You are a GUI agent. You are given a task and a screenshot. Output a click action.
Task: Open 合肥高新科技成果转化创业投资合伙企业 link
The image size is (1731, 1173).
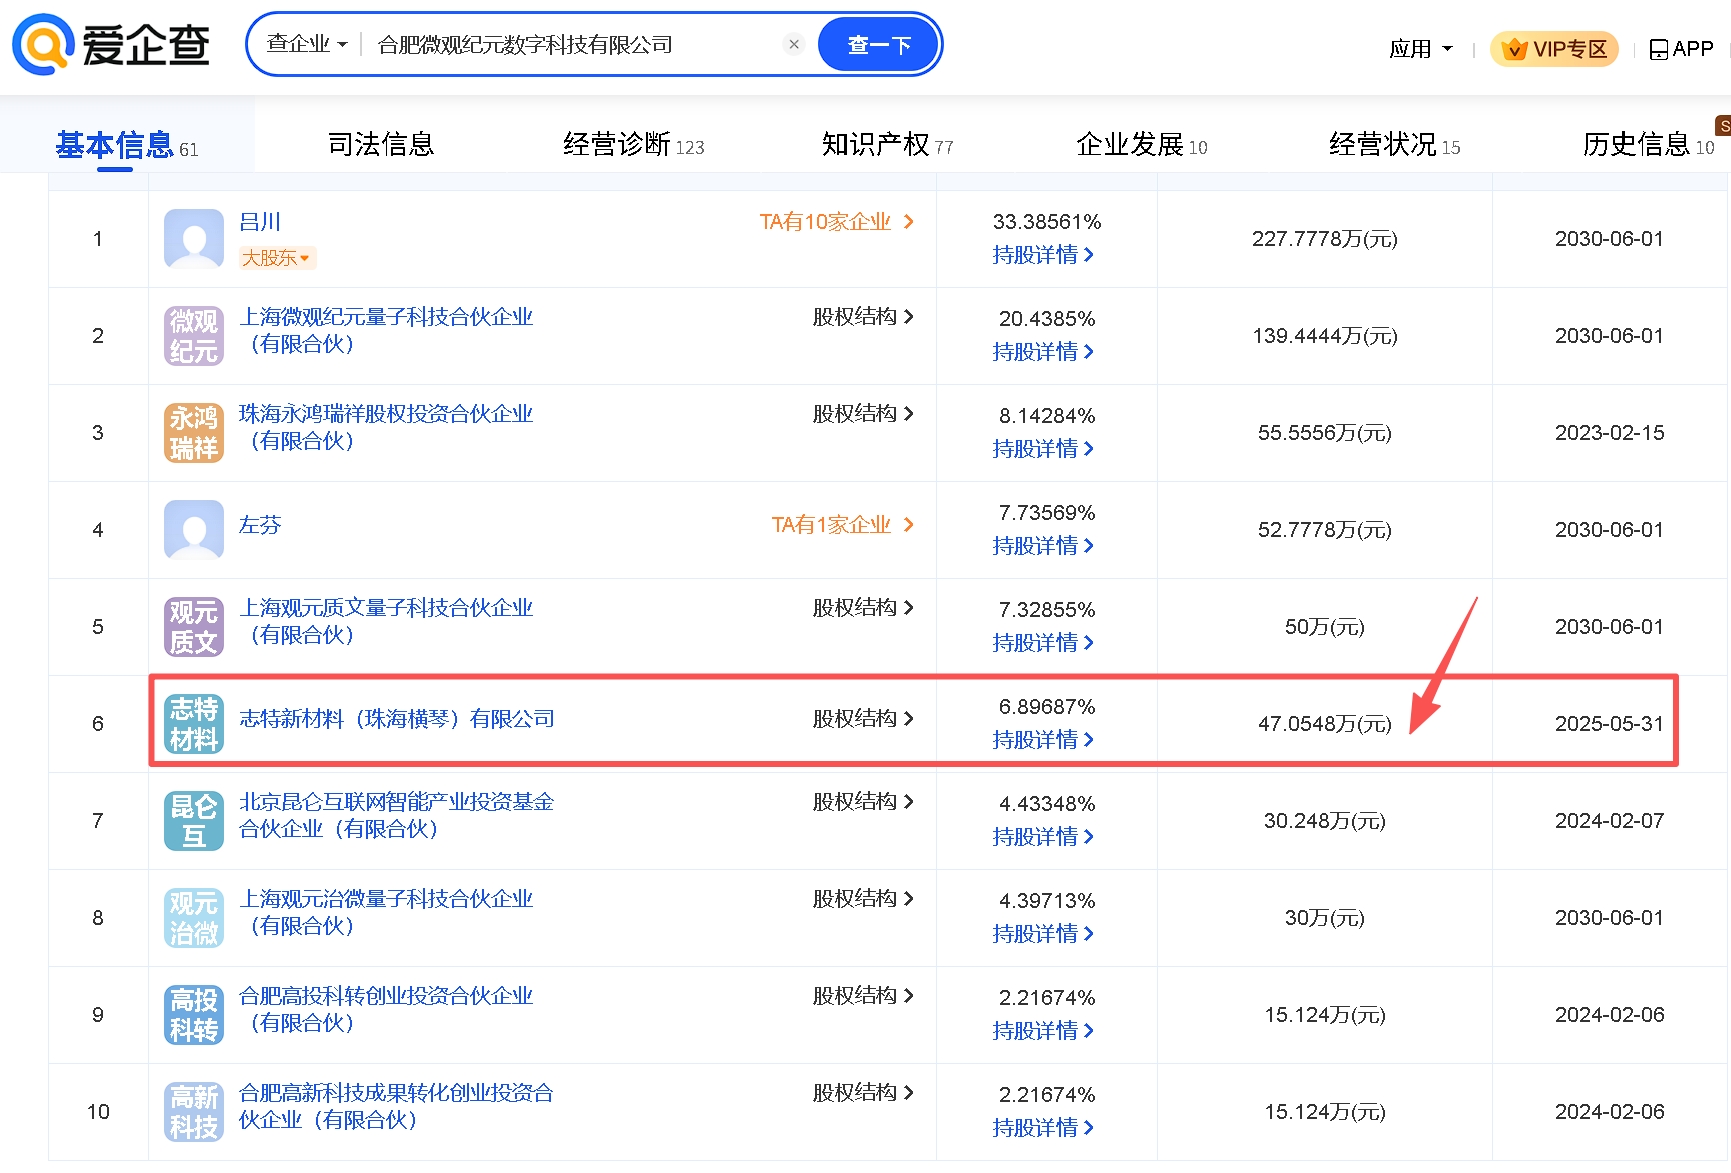coord(396,1106)
